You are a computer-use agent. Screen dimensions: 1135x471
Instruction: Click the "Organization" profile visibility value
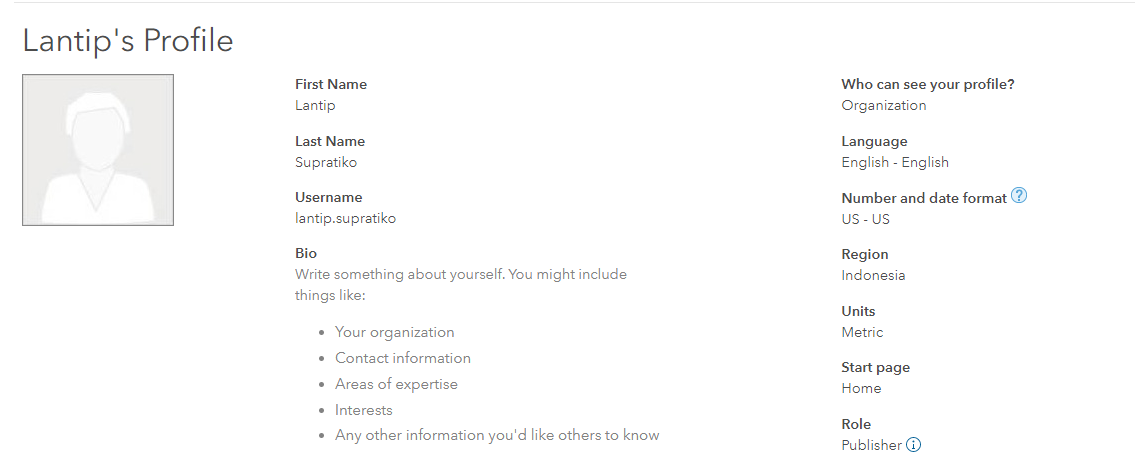pos(884,105)
